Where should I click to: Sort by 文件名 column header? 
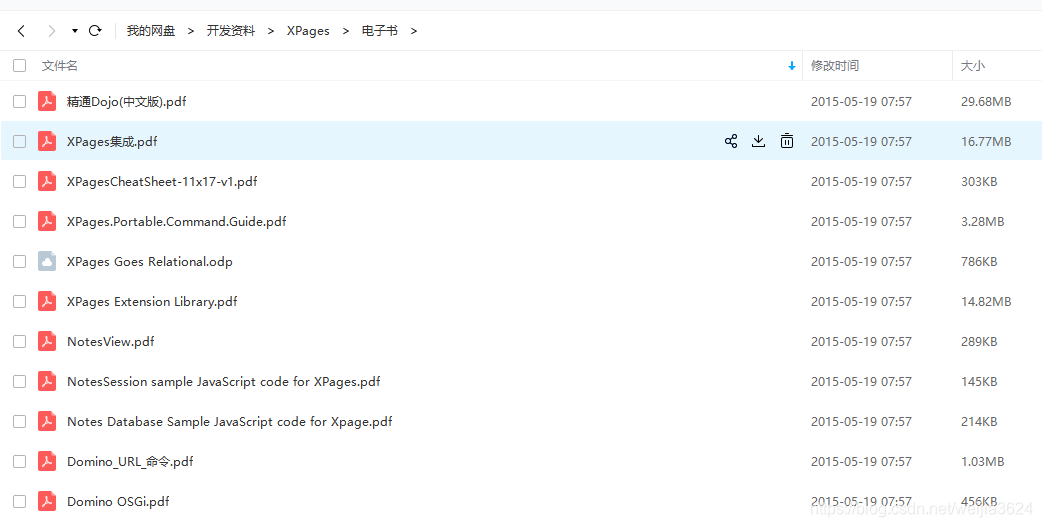[x=60, y=66]
